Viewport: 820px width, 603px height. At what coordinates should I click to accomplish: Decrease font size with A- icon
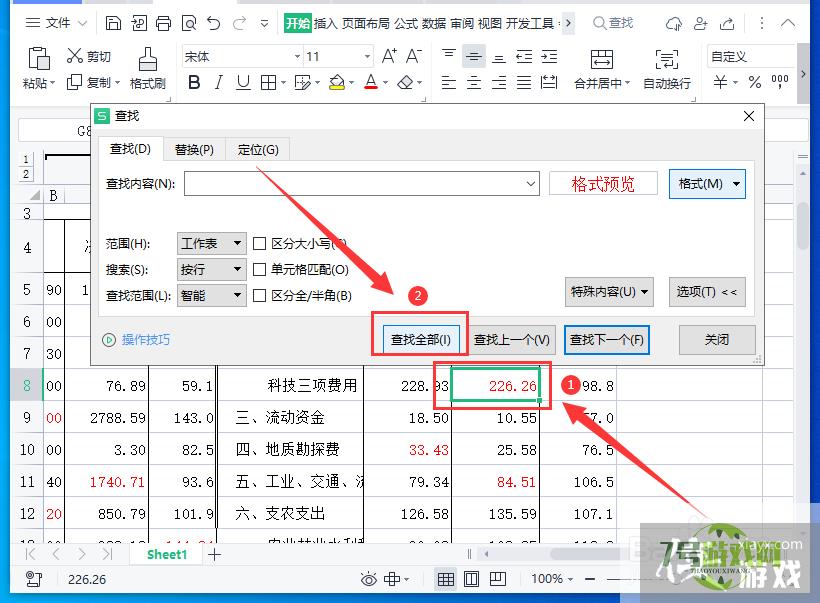413,56
